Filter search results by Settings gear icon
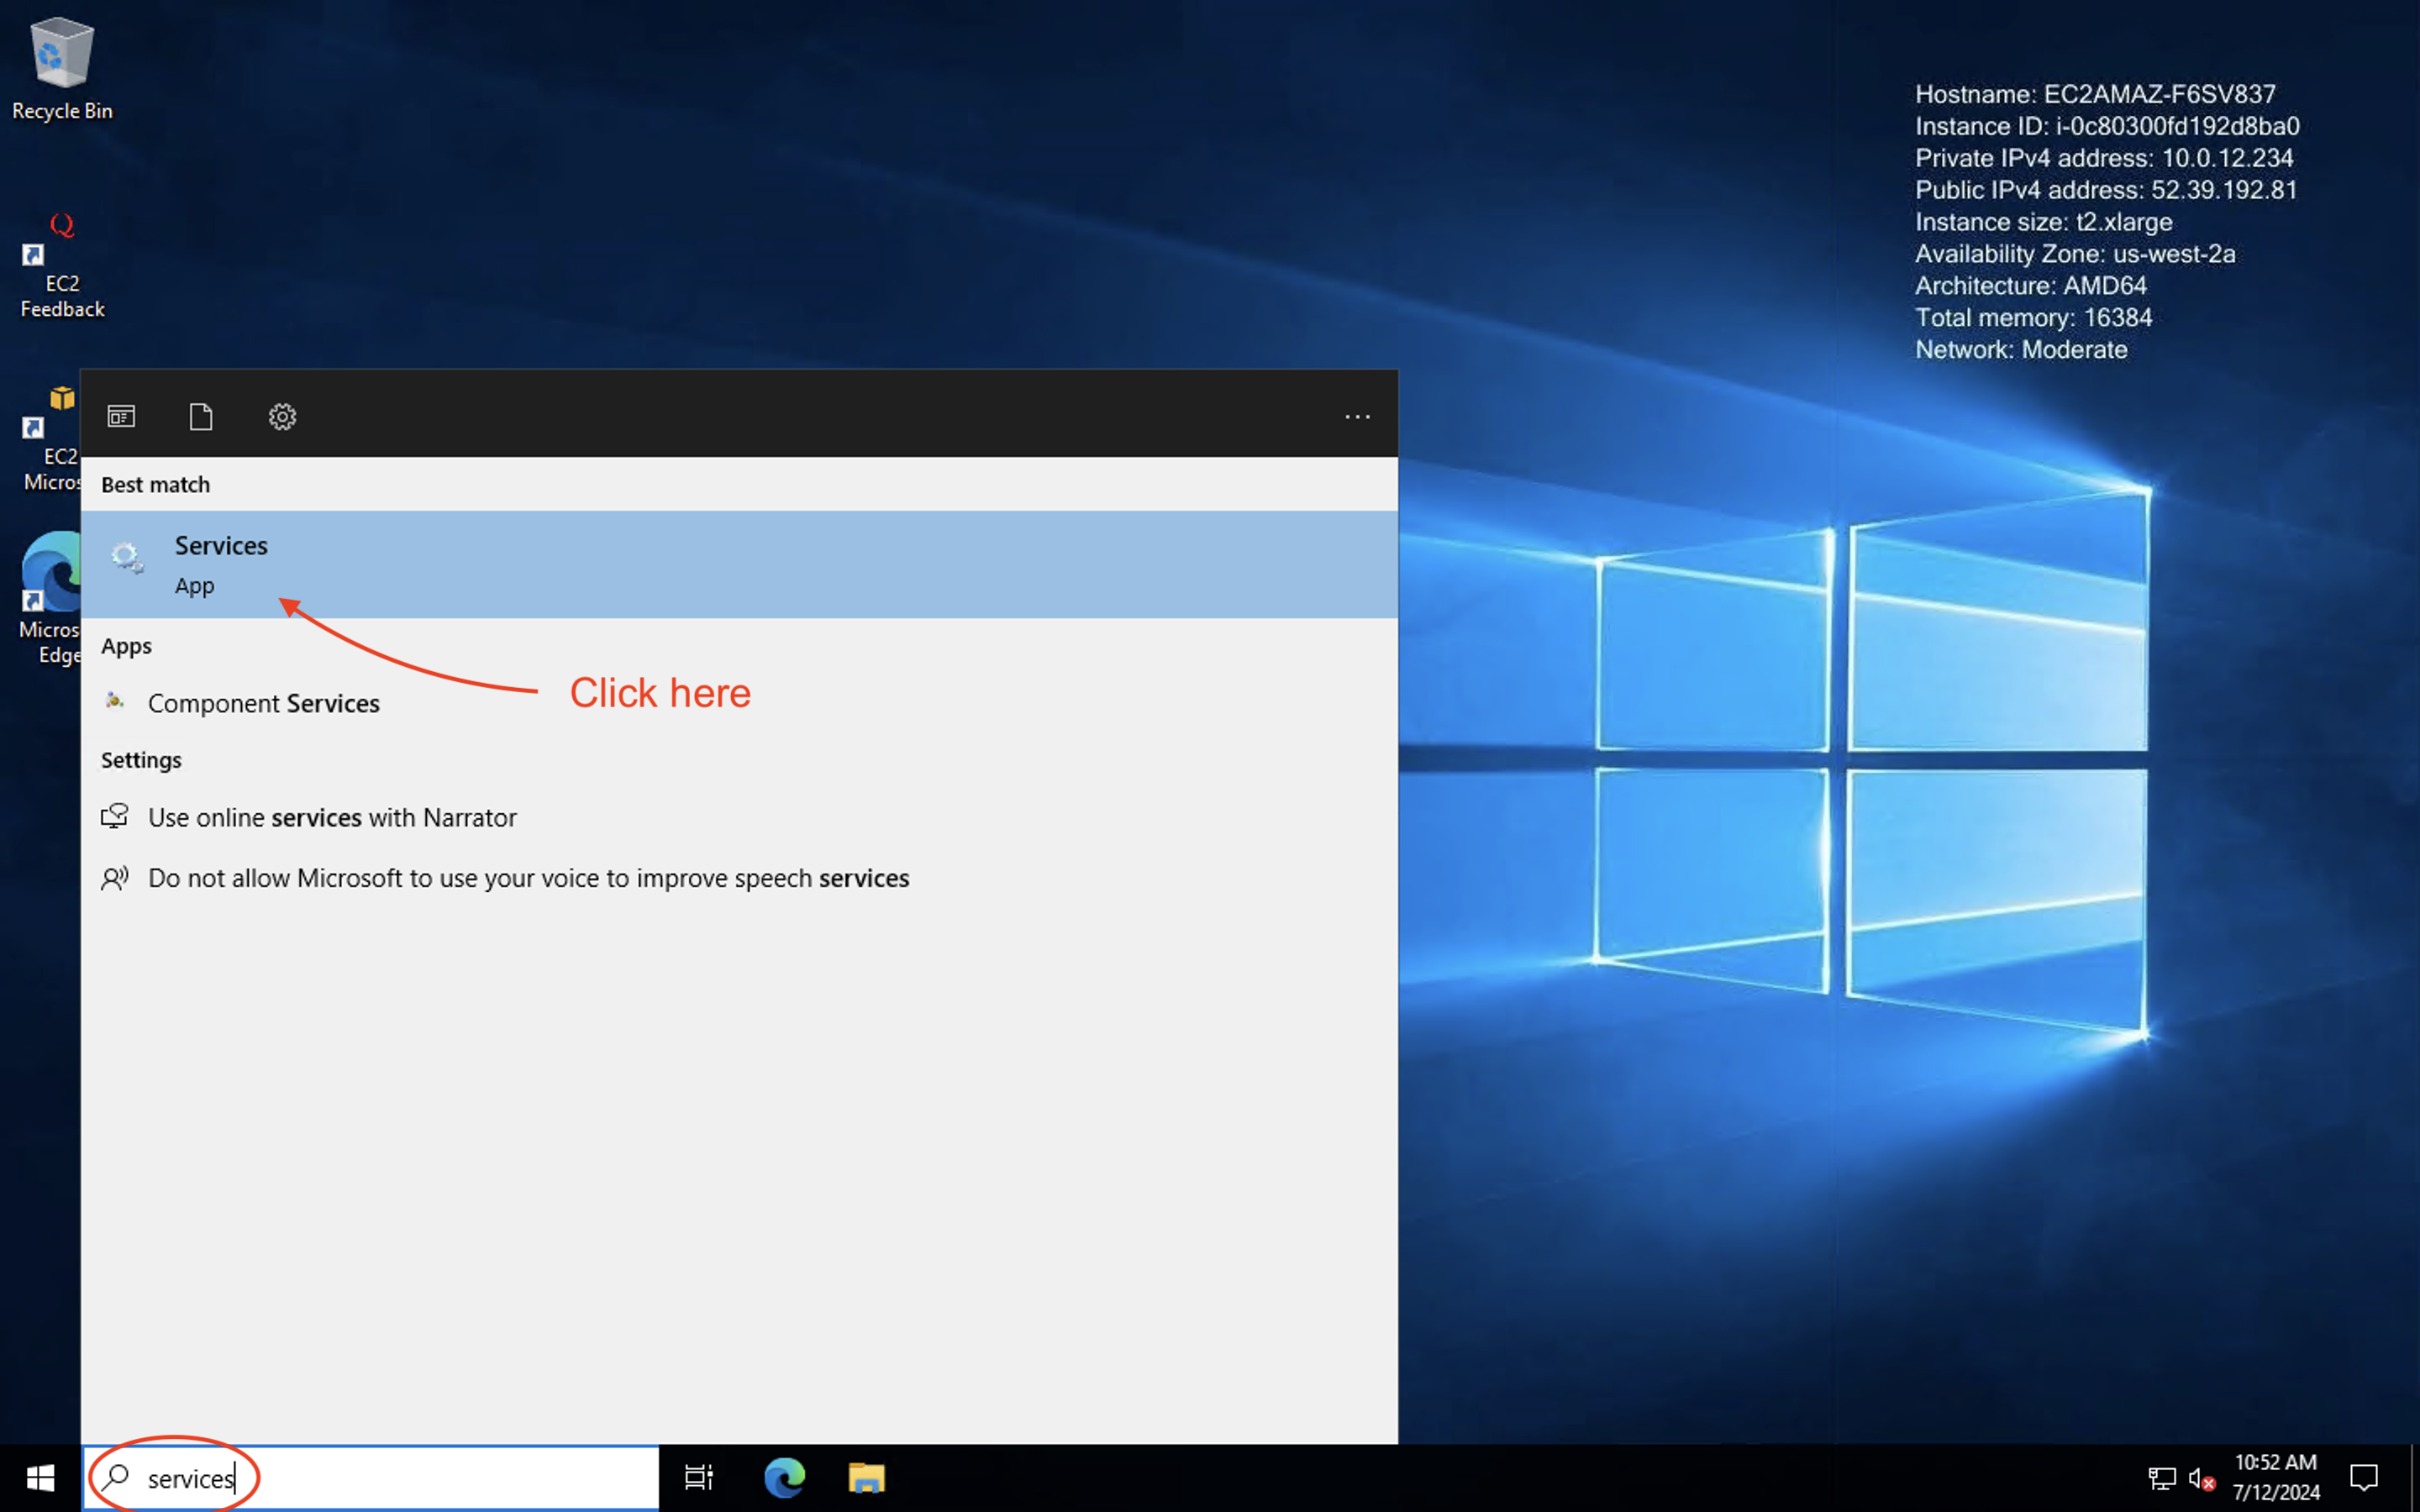 tap(282, 416)
